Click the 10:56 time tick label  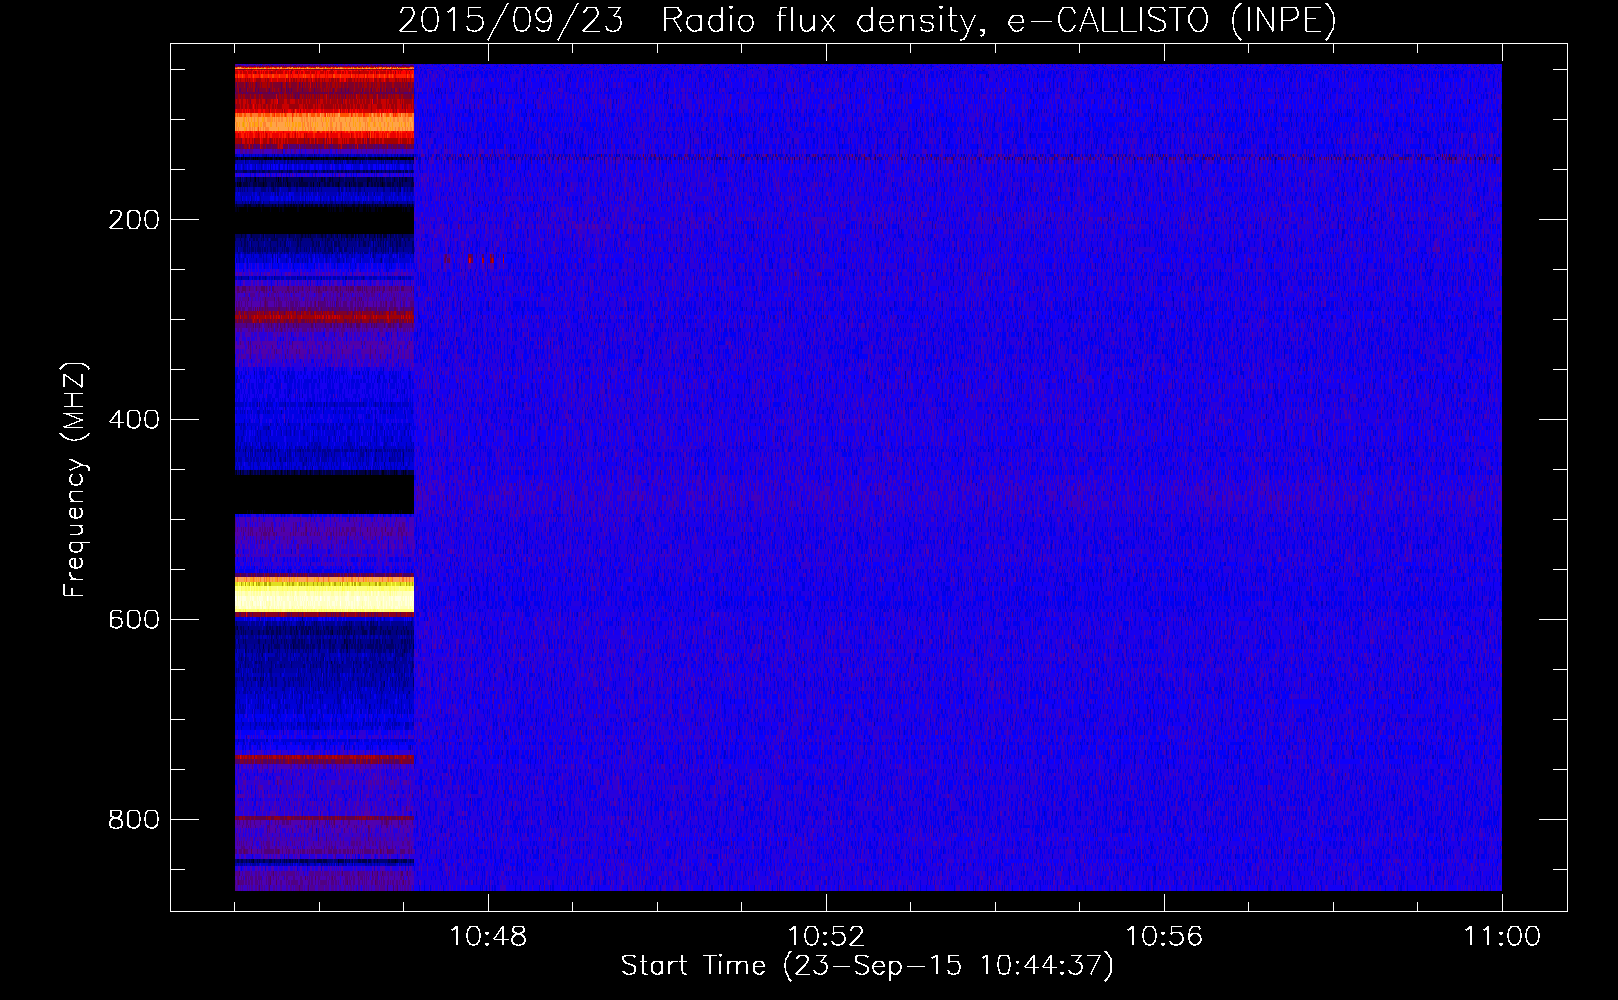point(1164,937)
